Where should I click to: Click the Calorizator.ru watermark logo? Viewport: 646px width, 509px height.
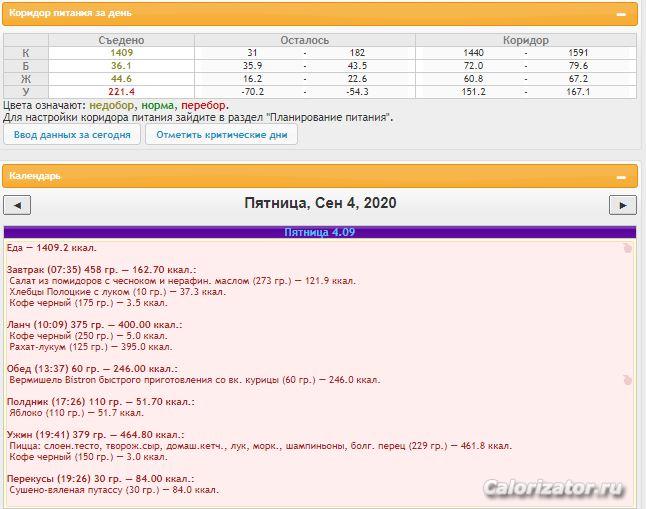tap(556, 488)
